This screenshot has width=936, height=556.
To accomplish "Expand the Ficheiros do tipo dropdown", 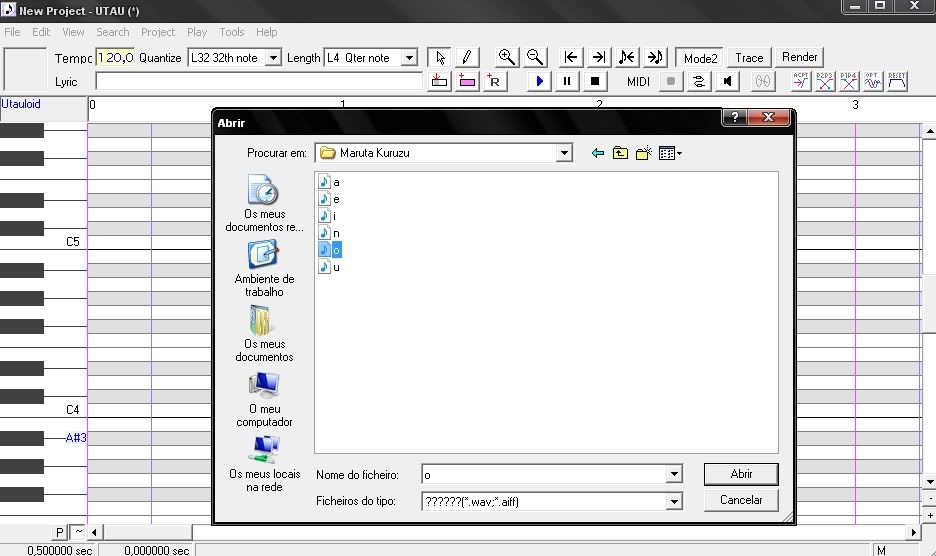I will tap(674, 501).
